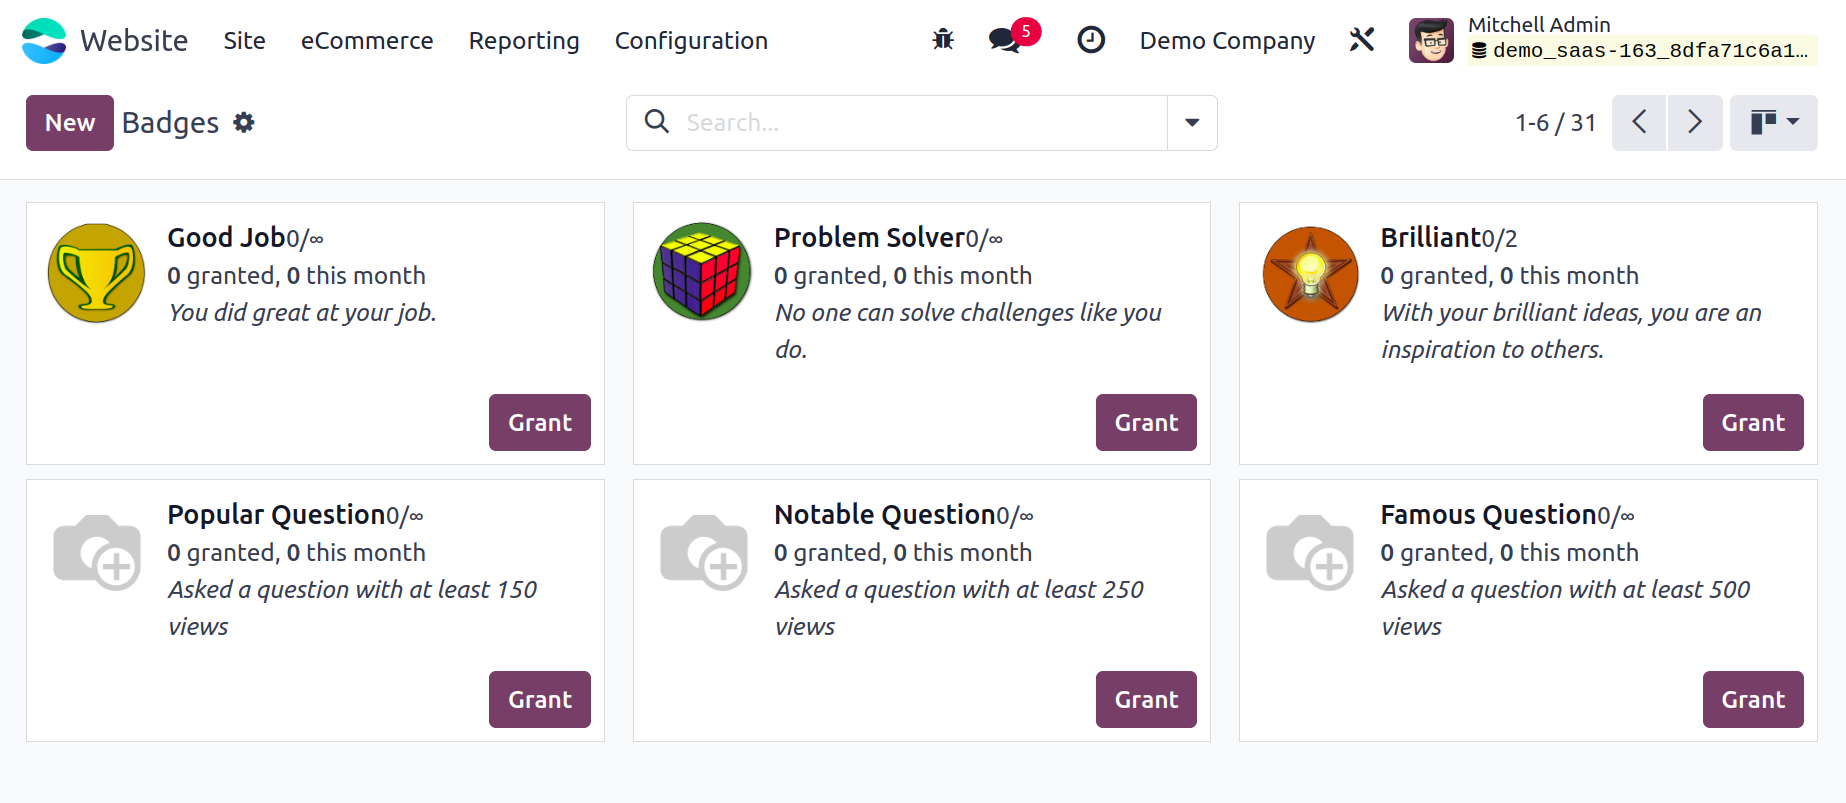This screenshot has width=1846, height=803.
Task: Click the Problem Solver cube badge image
Action: pyautogui.click(x=702, y=272)
